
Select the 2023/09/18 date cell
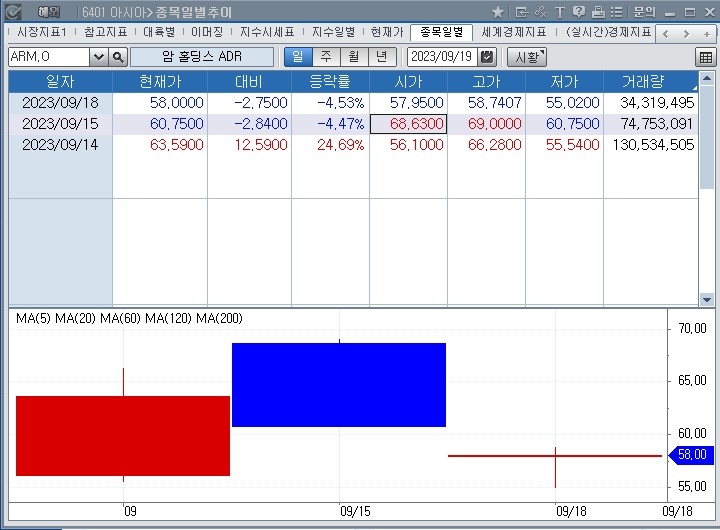click(x=60, y=103)
